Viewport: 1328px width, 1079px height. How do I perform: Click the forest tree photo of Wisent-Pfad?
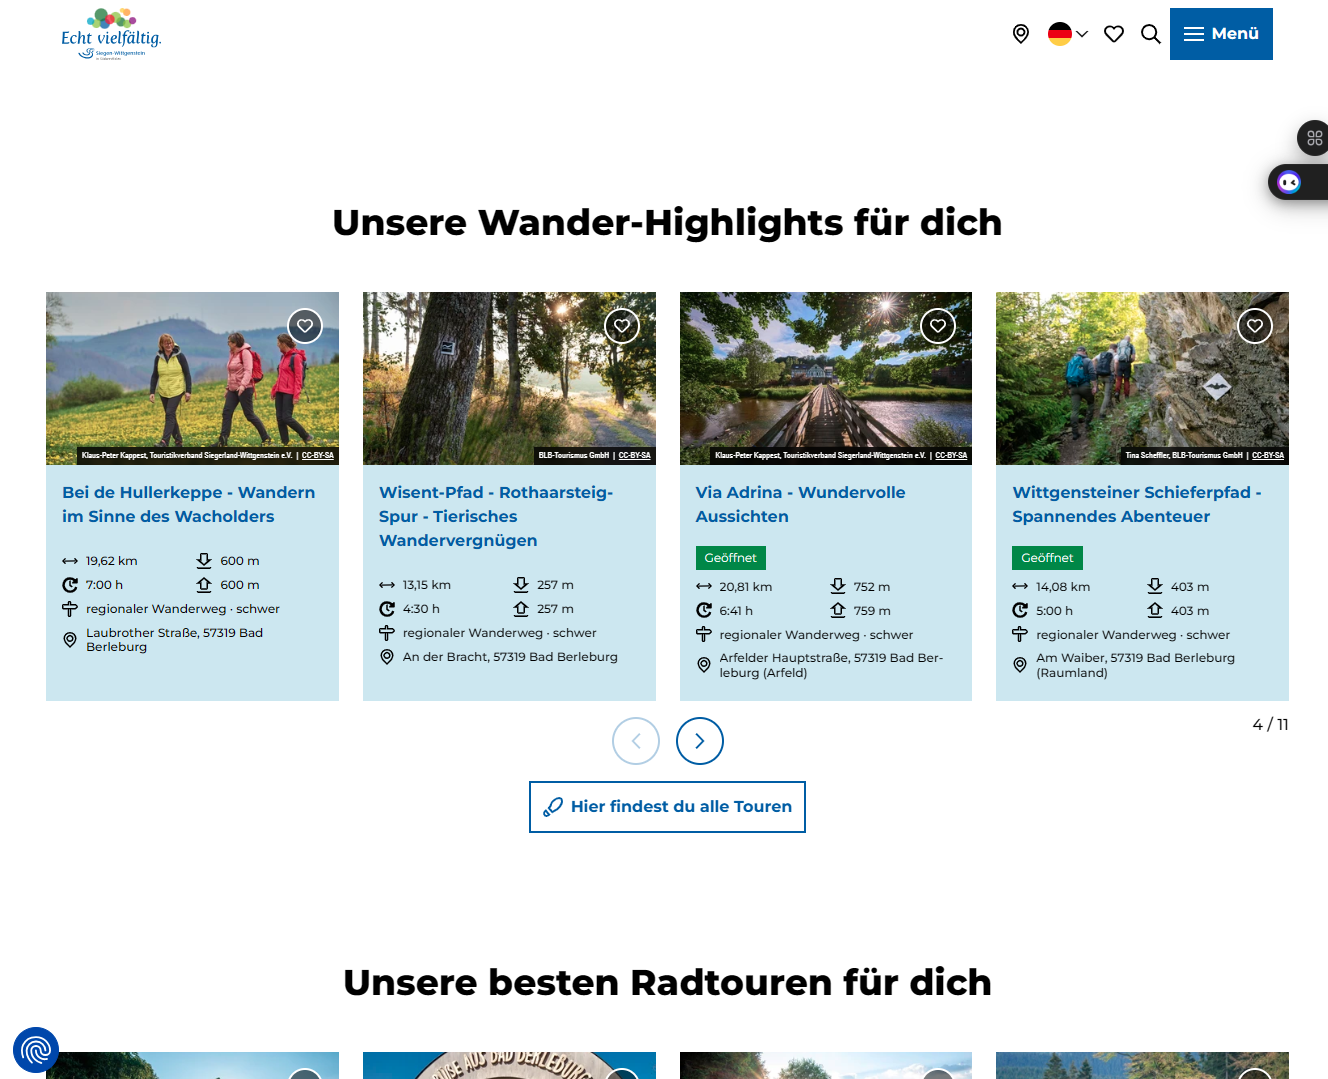pos(509,378)
